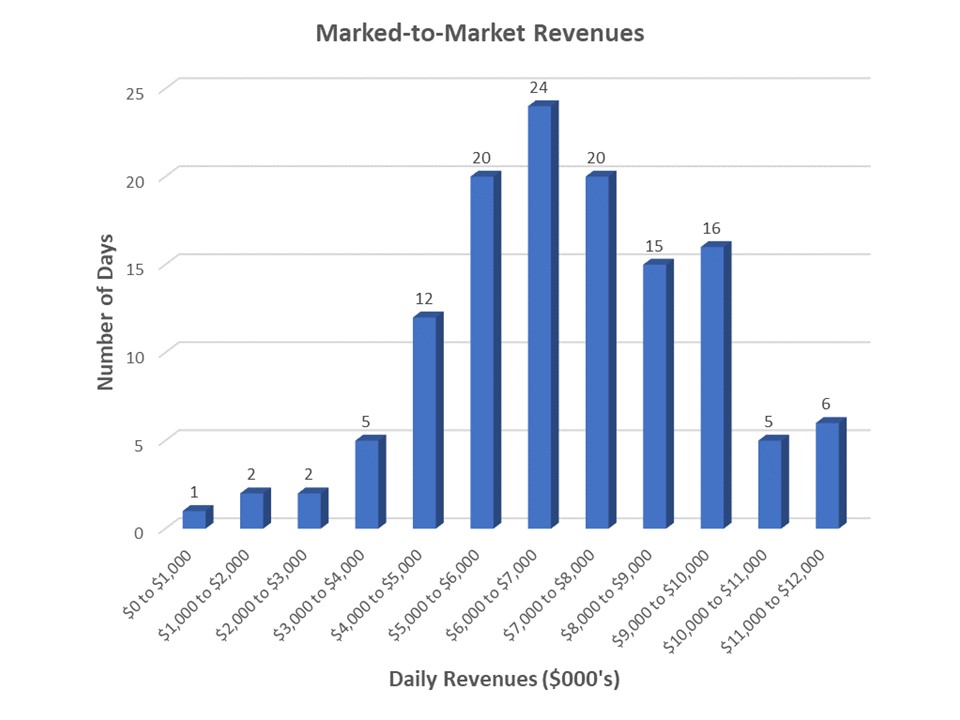
Task: Select the $5,000 to $6,000 bar
Action: click(x=482, y=352)
